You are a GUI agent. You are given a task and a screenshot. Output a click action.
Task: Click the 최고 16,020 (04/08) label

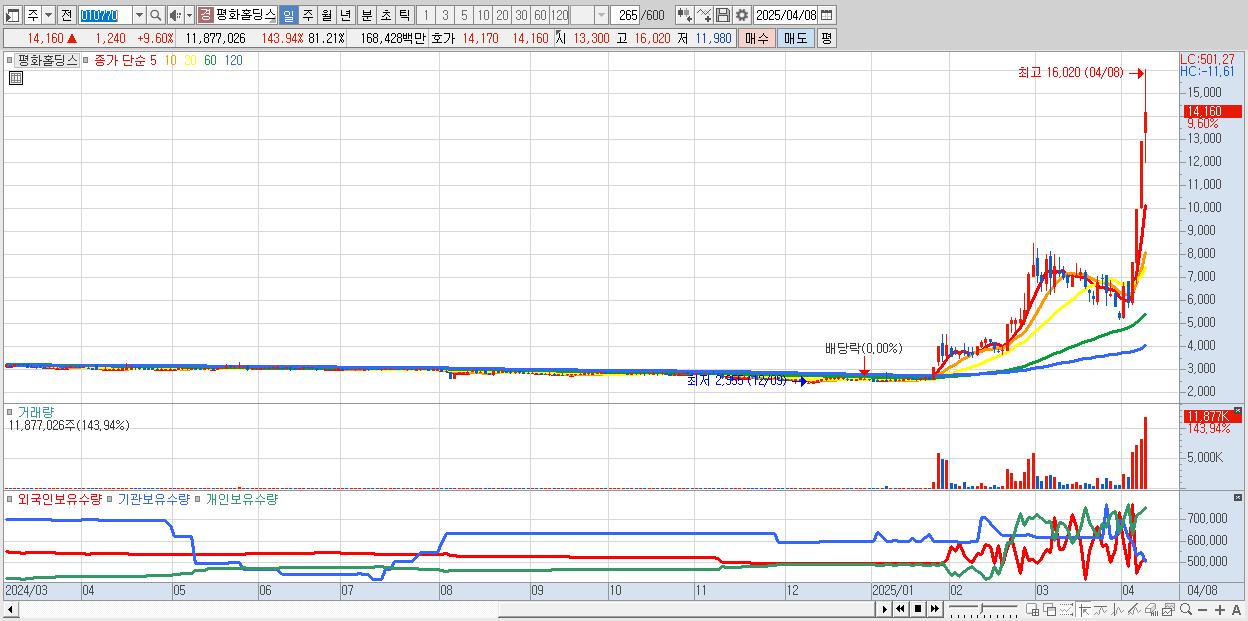pos(1070,73)
